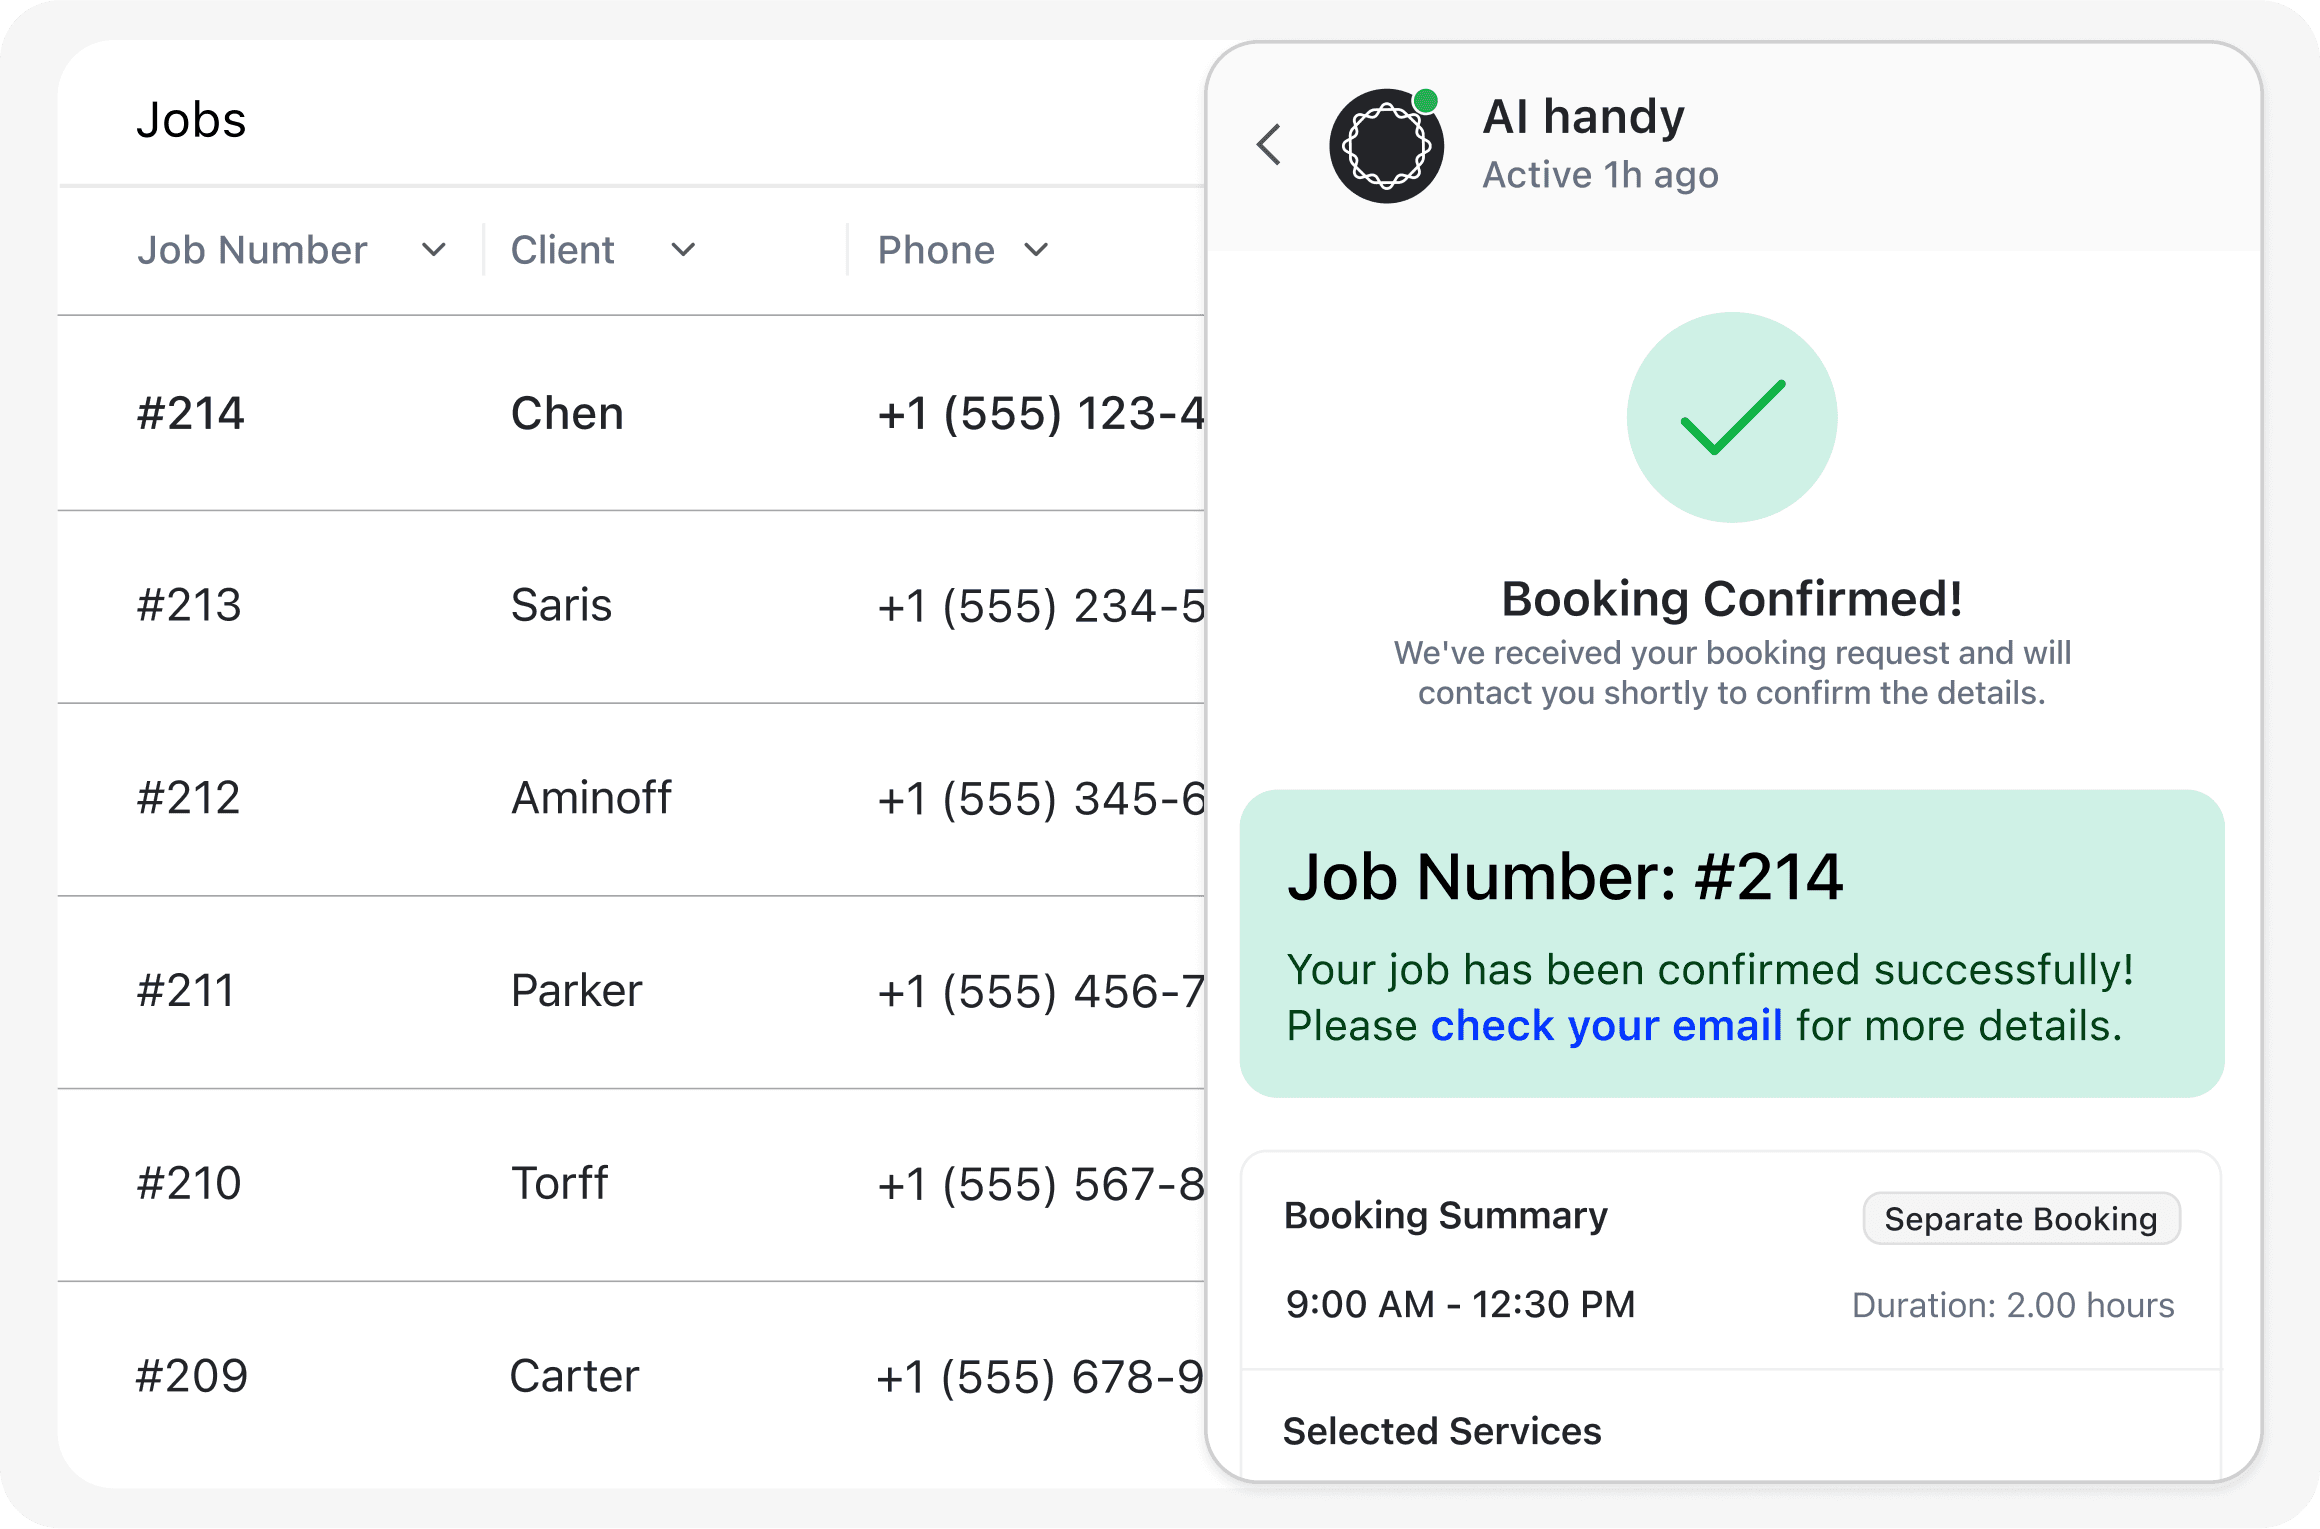Open Torff's job #210 row

click(558, 1184)
